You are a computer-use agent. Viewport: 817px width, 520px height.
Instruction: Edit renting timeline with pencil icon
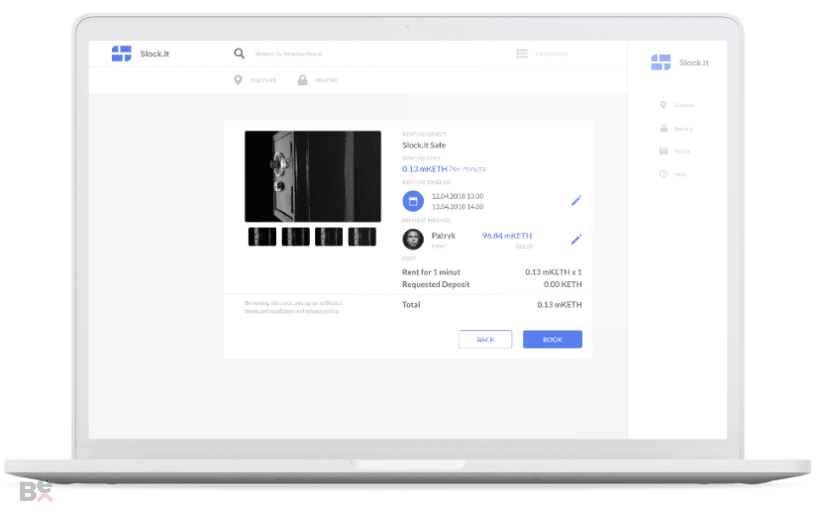pyautogui.click(x=576, y=201)
